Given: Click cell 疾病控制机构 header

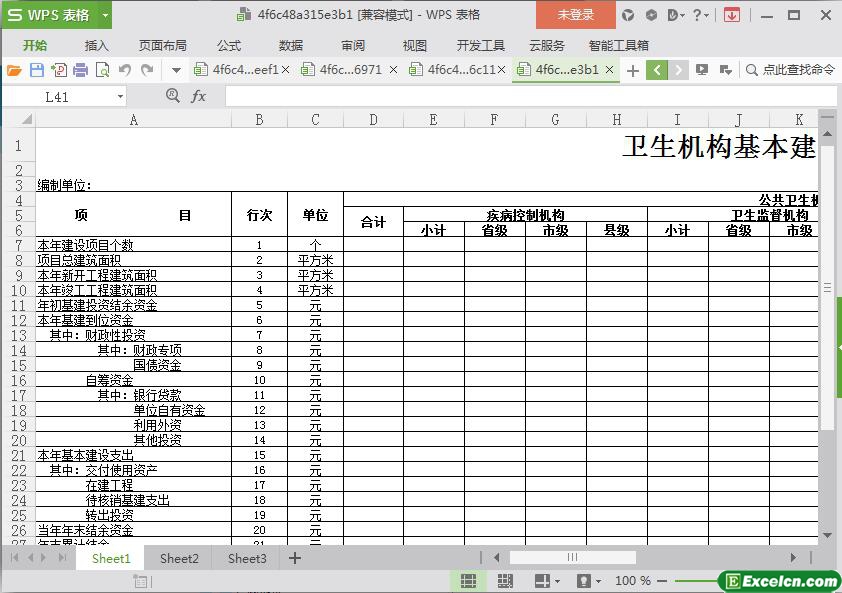Looking at the screenshot, I should click(x=525, y=215).
